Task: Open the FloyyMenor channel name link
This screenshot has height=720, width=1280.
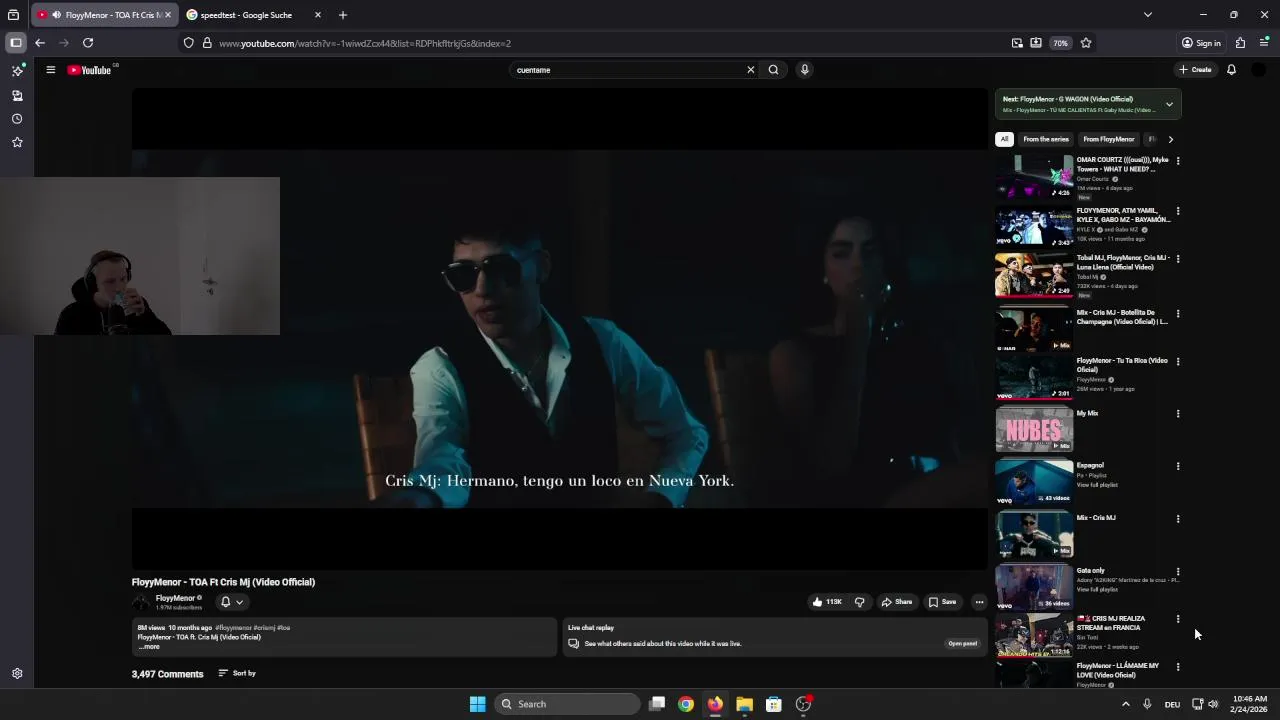Action: pyautogui.click(x=175, y=598)
